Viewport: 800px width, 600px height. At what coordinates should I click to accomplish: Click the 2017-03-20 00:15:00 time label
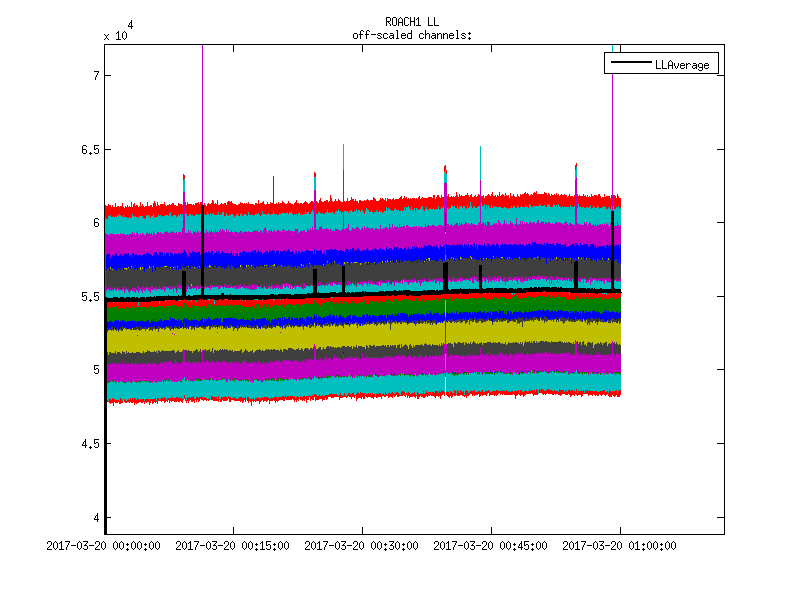[x=233, y=546]
